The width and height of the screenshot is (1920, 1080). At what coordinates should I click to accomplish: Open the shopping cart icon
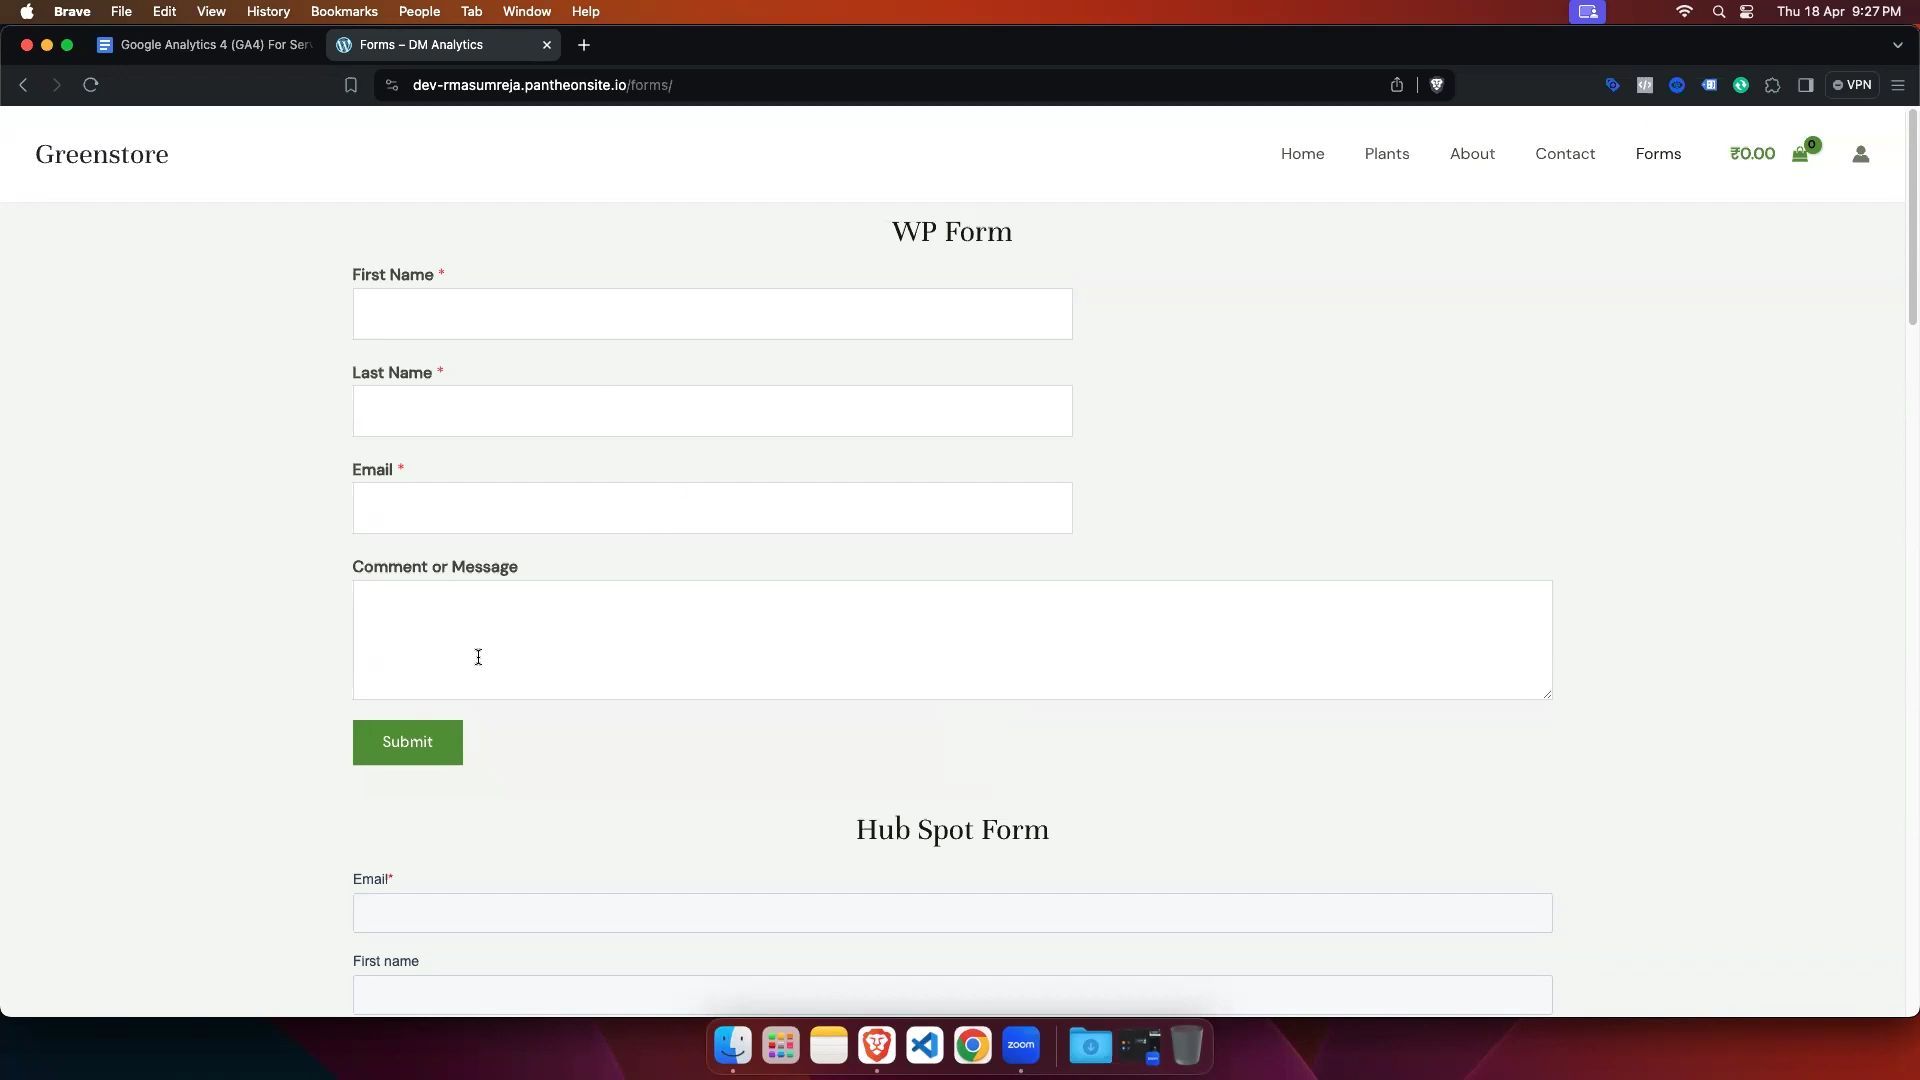coord(1800,154)
